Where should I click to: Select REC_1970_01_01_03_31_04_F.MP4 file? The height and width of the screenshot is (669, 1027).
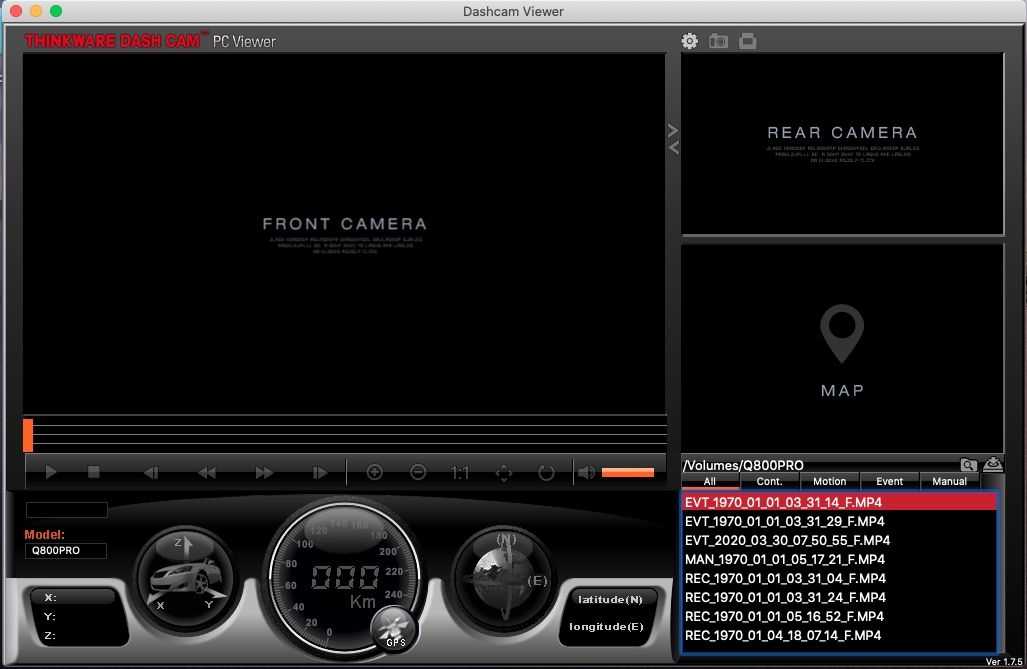[x=840, y=579]
